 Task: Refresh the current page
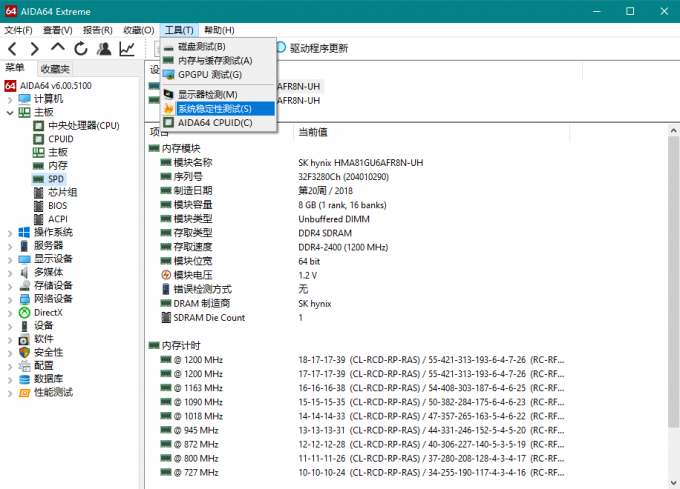click(x=81, y=49)
